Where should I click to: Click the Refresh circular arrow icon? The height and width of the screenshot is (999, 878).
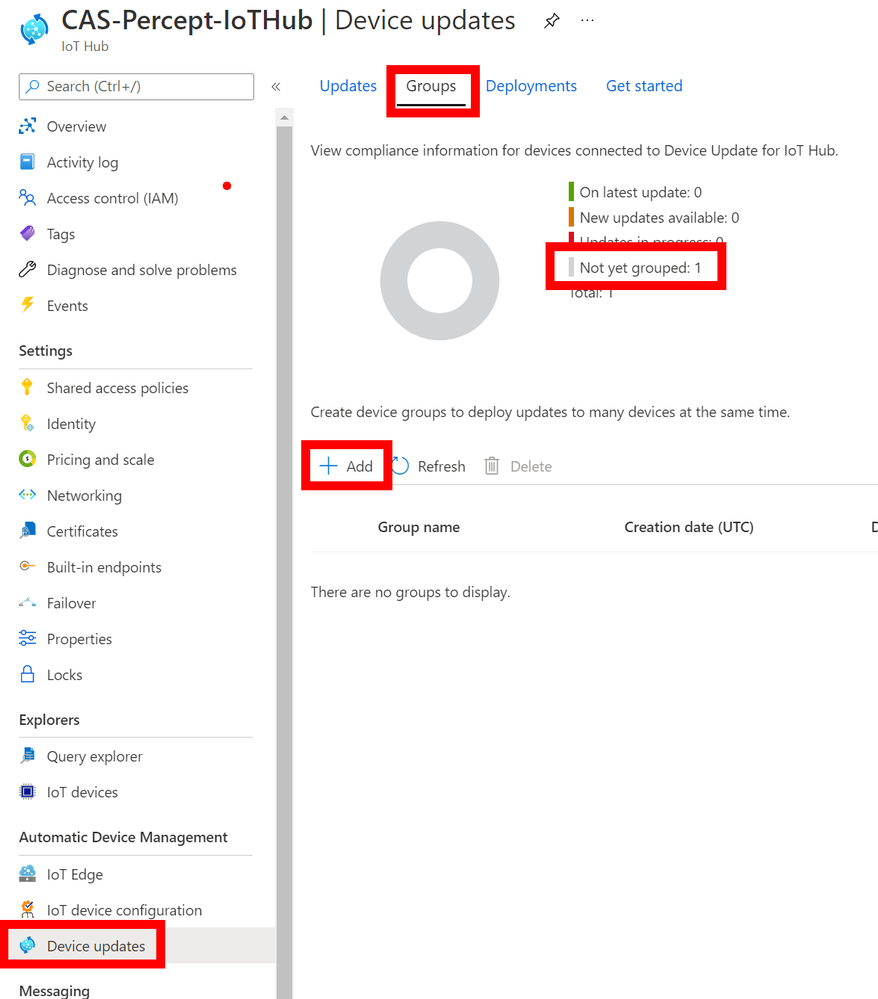(x=400, y=466)
